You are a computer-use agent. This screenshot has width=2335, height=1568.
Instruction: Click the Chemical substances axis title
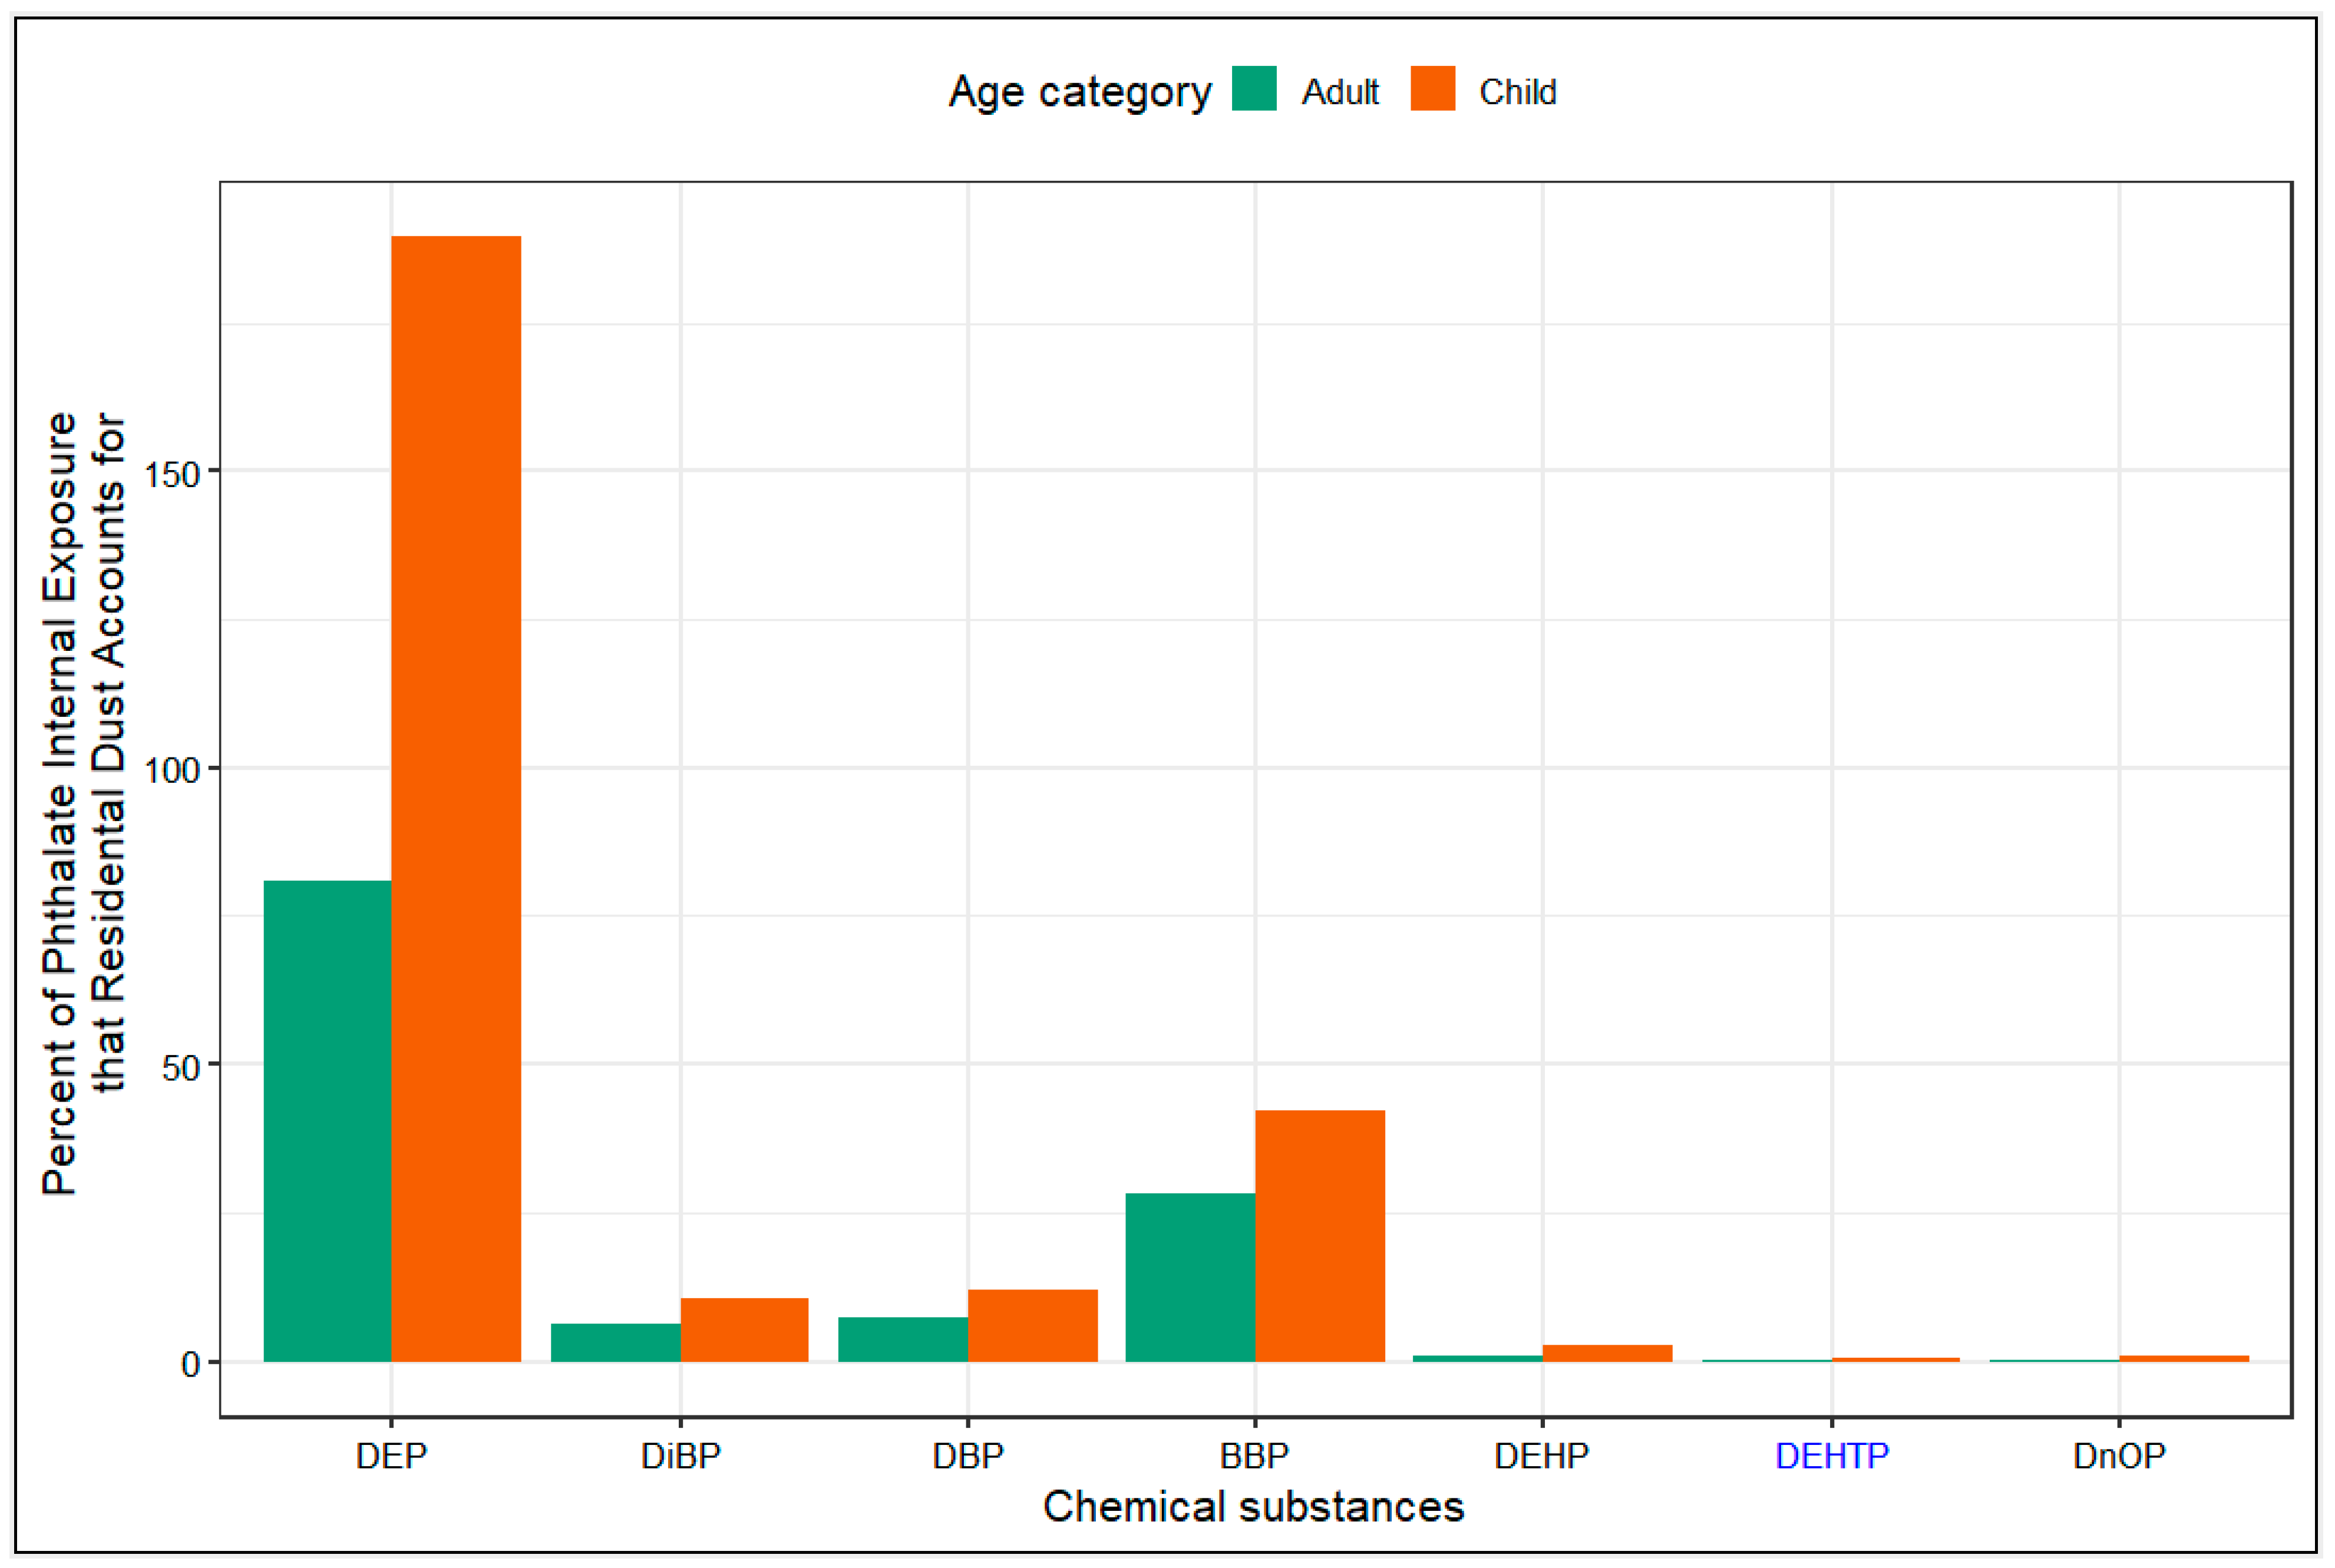1253,1506
